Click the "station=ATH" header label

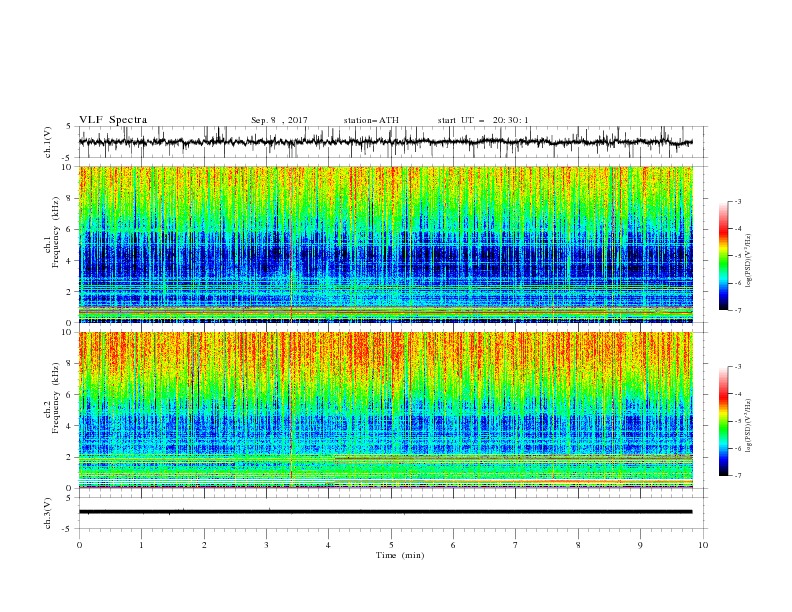point(371,120)
